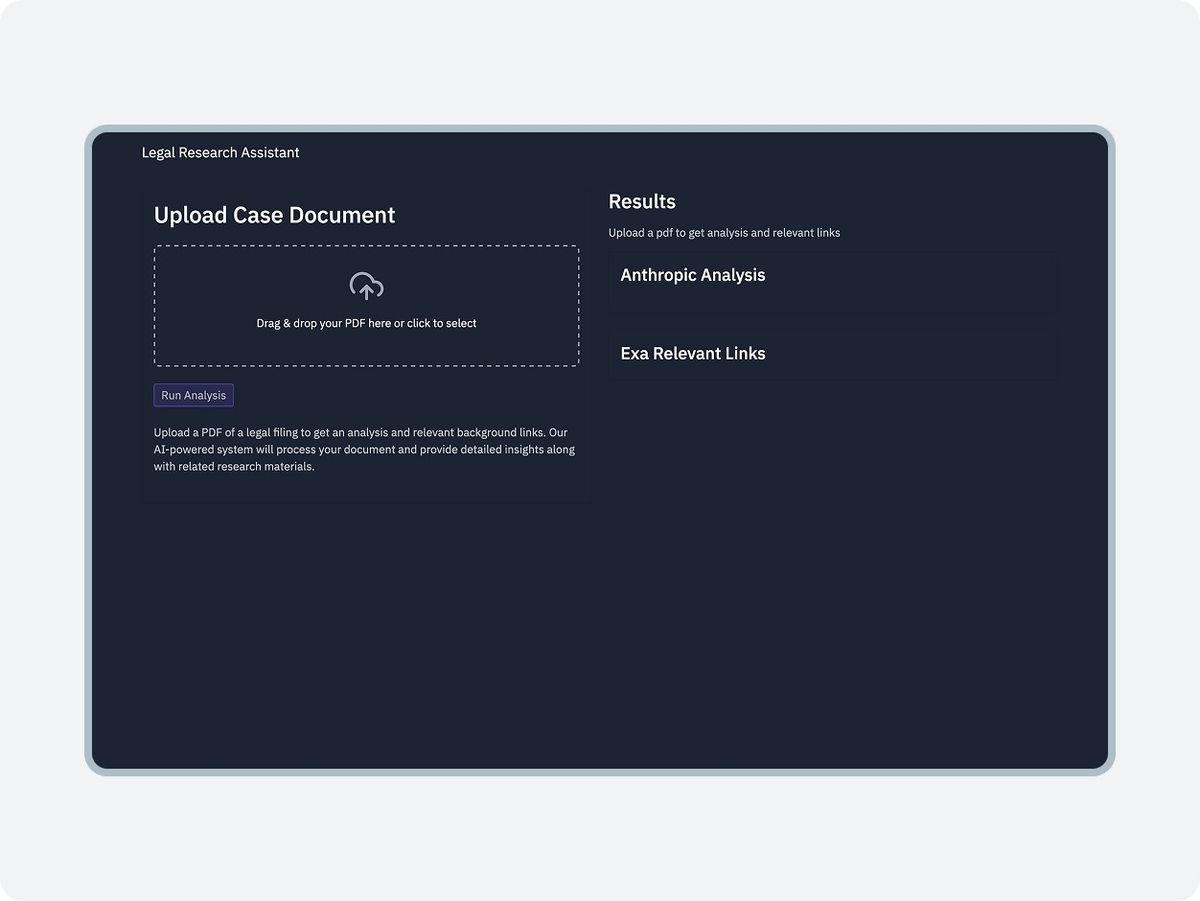This screenshot has width=1200, height=901.
Task: Open the Anthropic Analysis results panel
Action: click(833, 281)
